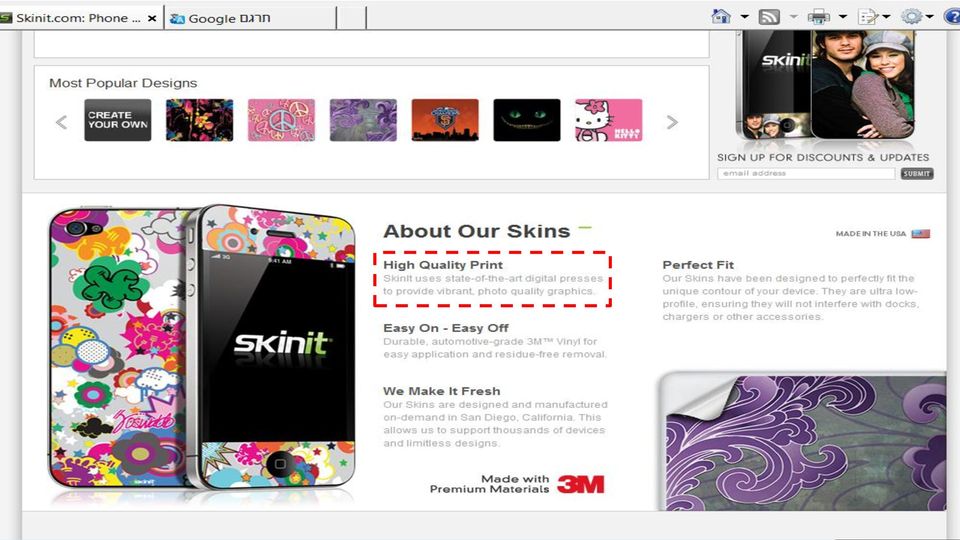Screen dimensions: 960x540
Task: Click the Tools gear icon
Action: click(x=912, y=17)
